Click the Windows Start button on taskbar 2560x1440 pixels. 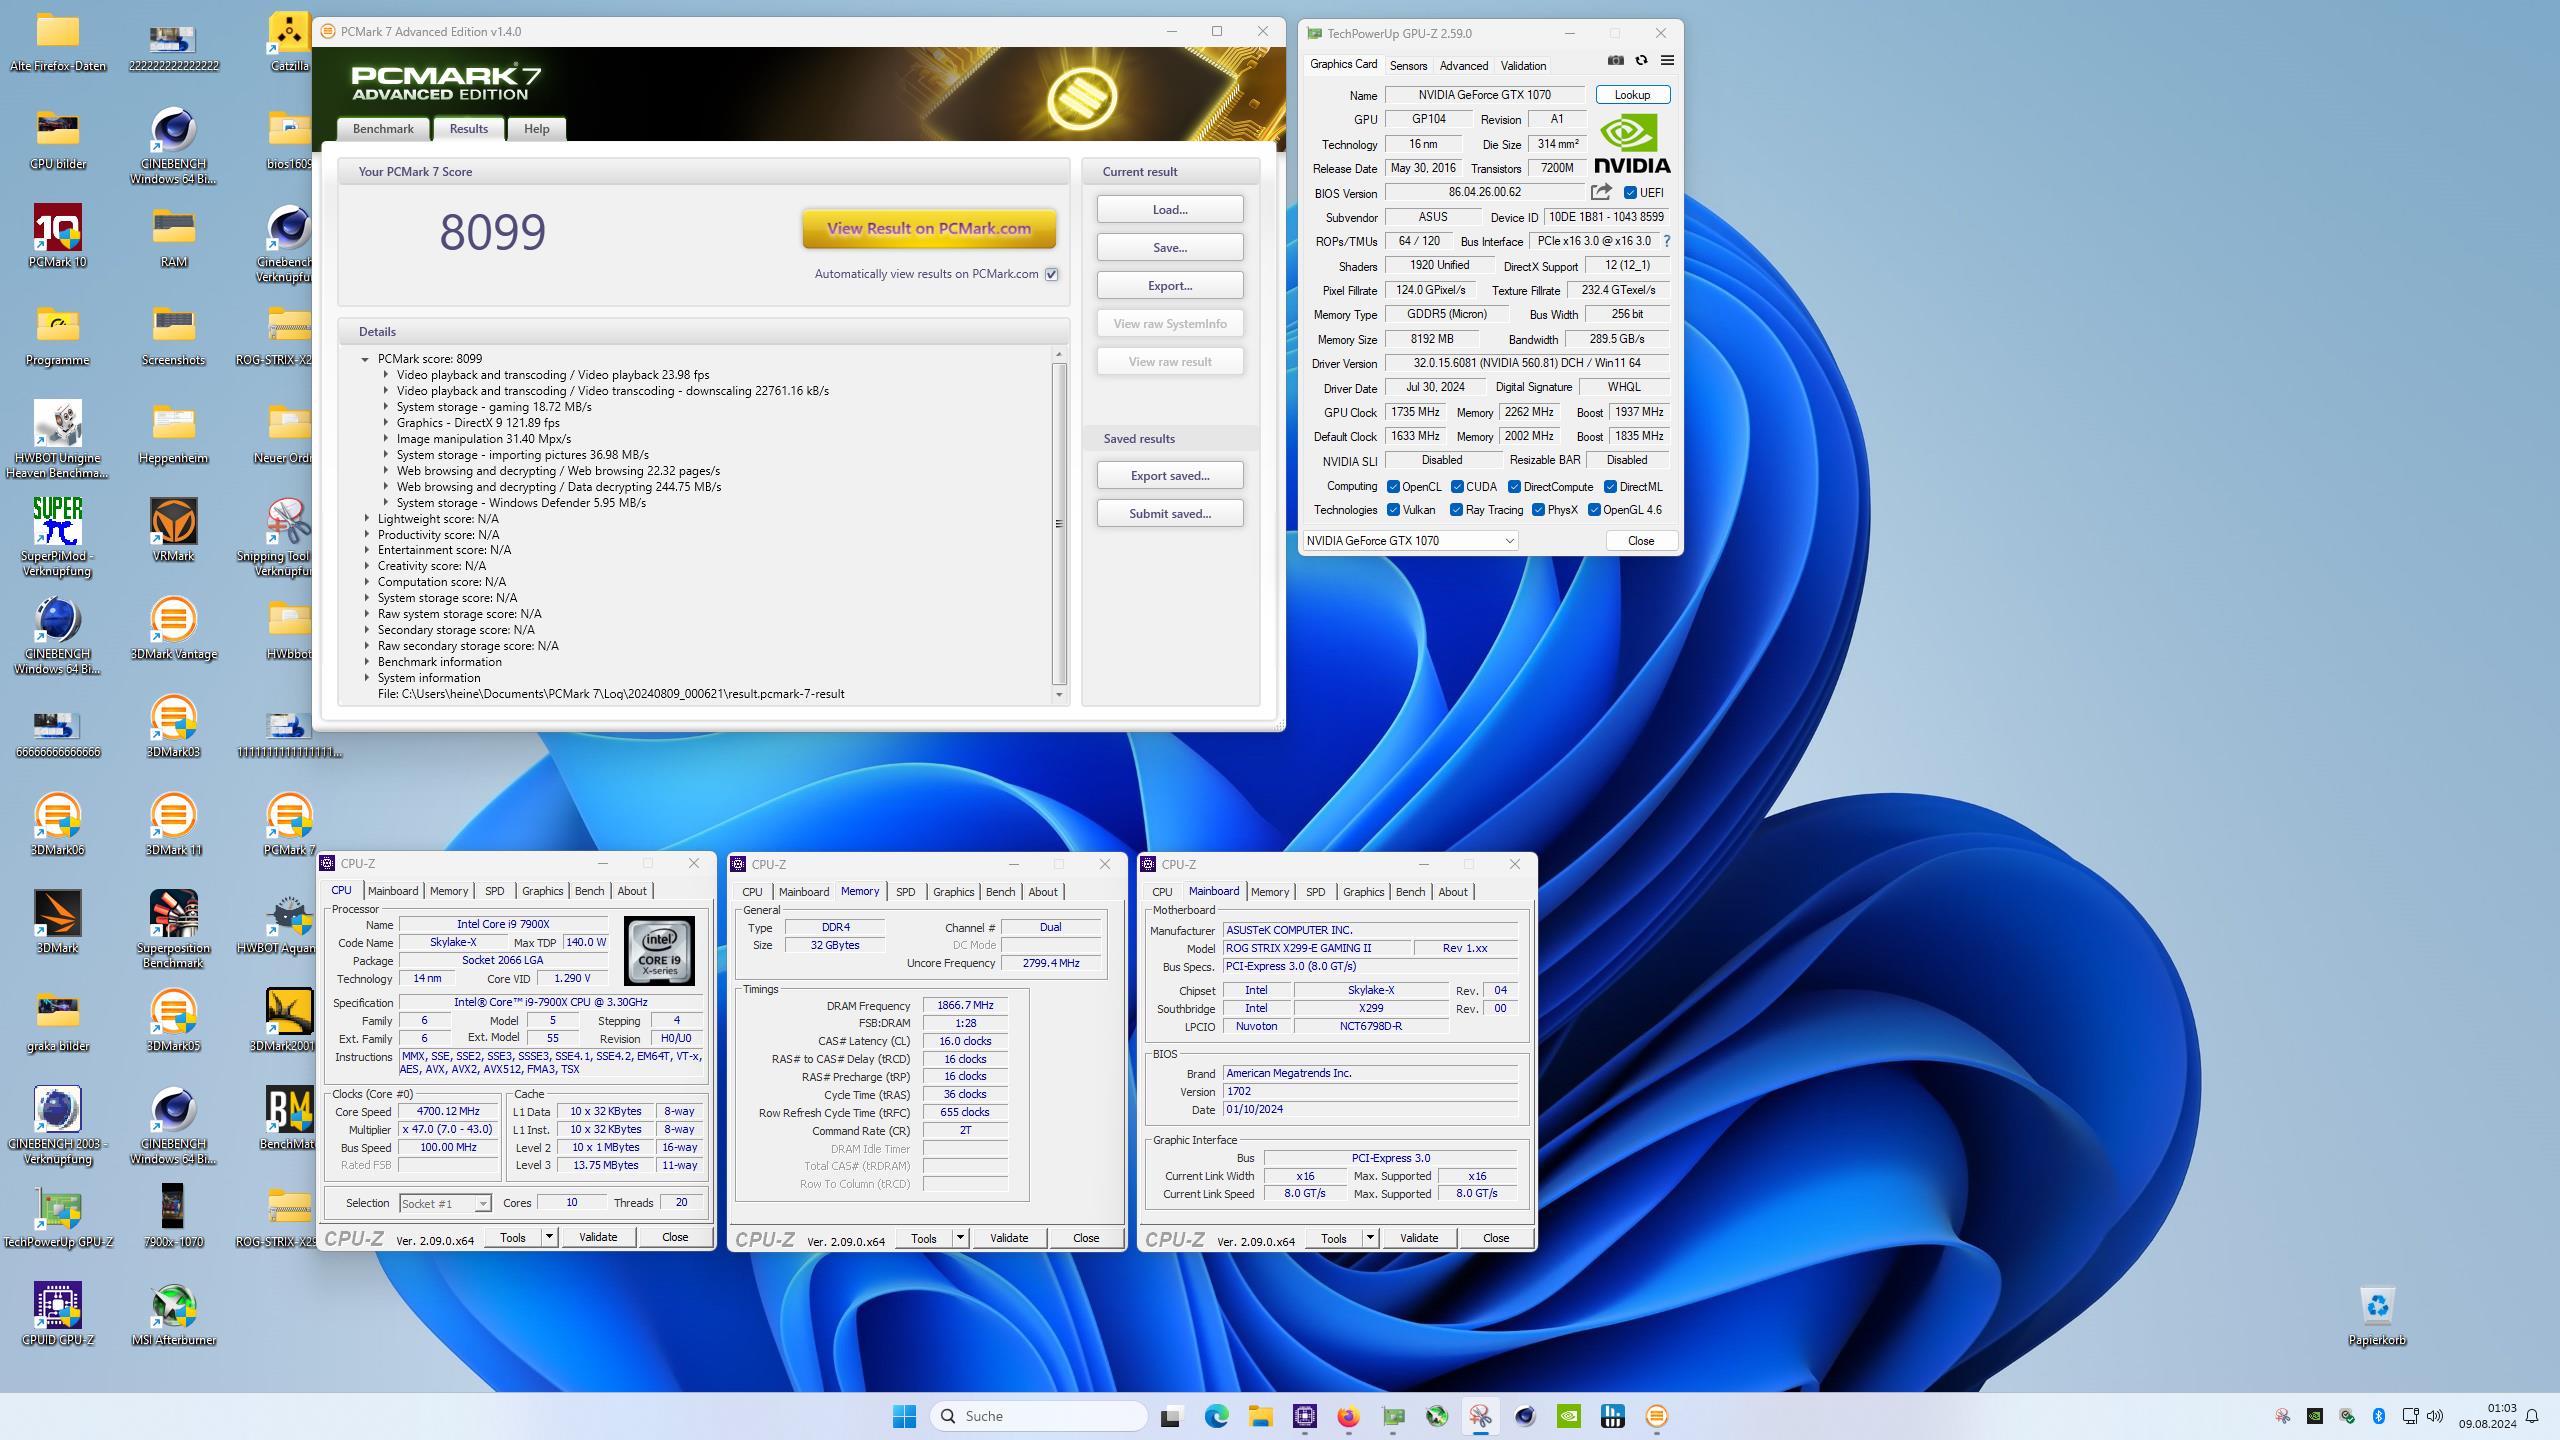tap(904, 1416)
